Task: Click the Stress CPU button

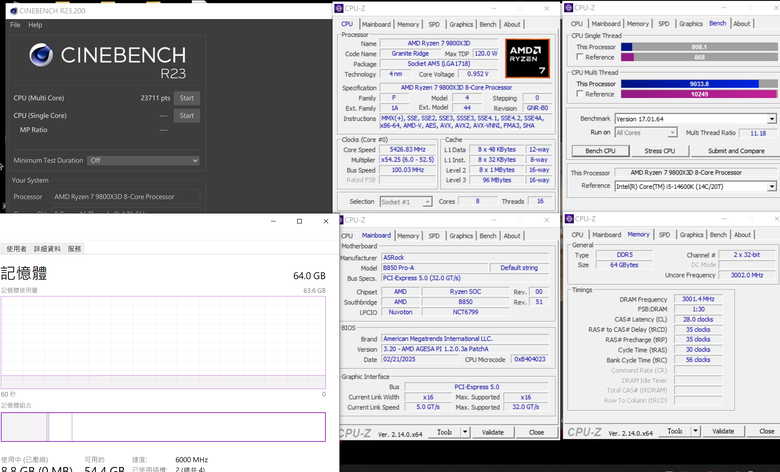Action: pos(660,151)
